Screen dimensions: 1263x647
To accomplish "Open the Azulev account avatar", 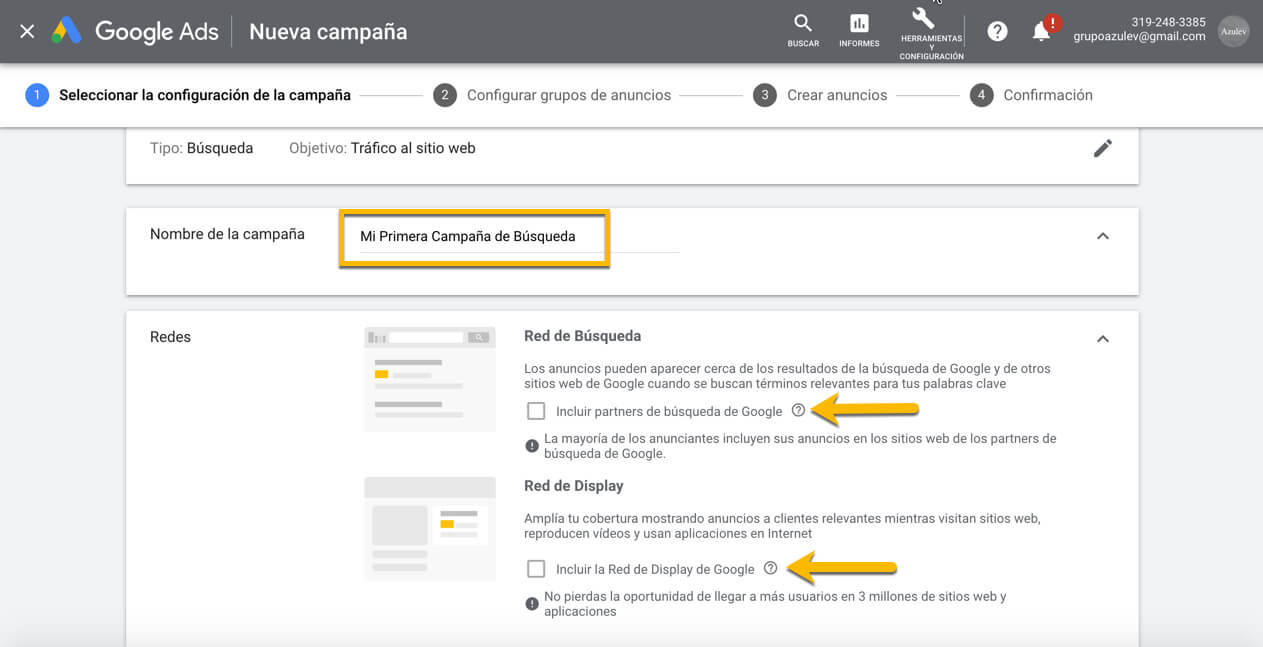I will click(1233, 31).
